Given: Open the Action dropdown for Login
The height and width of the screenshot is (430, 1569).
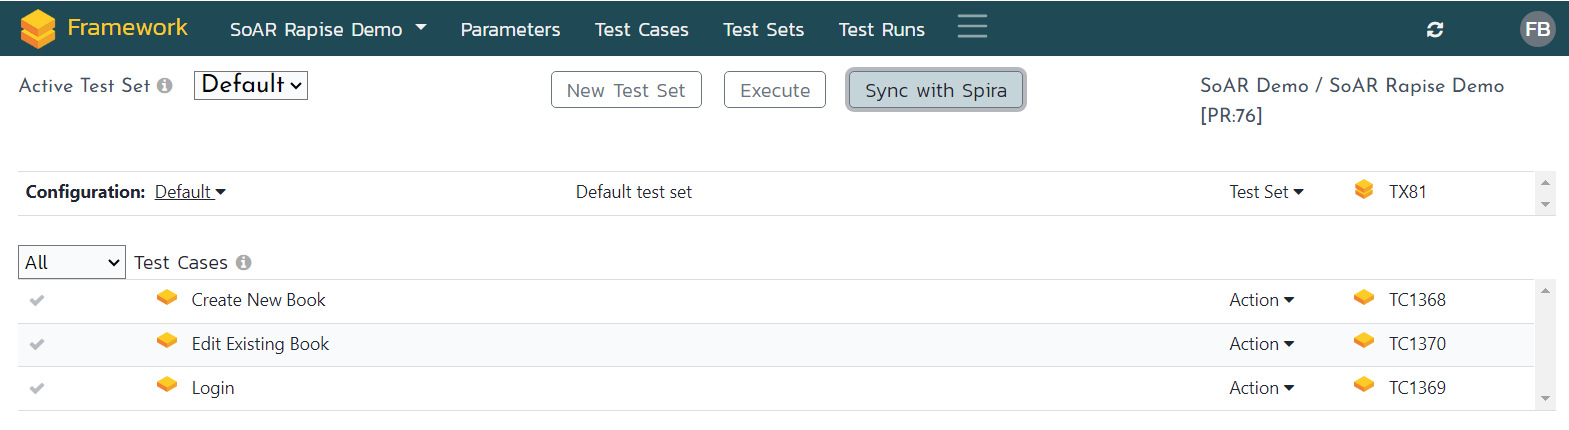Looking at the screenshot, I should (1261, 388).
